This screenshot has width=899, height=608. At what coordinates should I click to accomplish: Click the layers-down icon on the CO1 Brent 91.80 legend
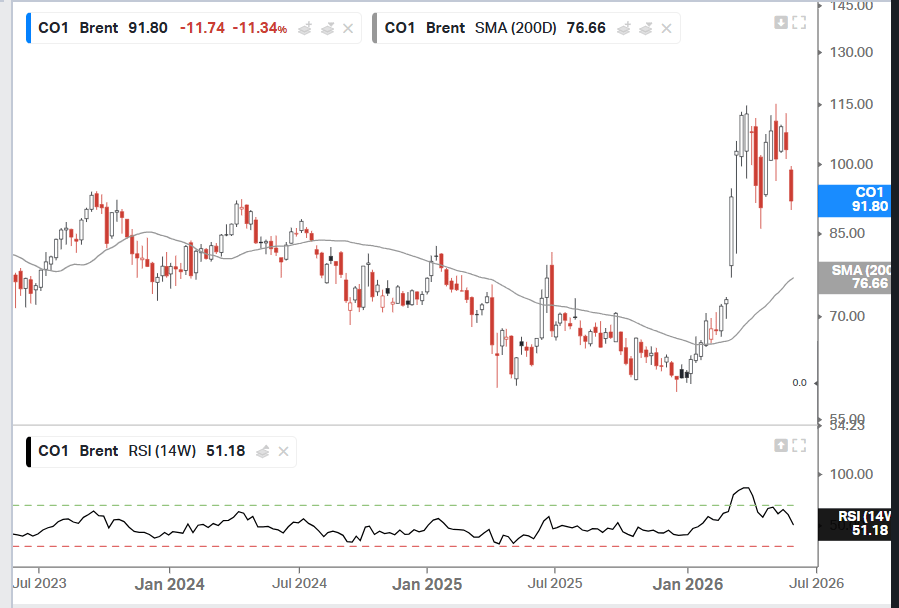327,28
